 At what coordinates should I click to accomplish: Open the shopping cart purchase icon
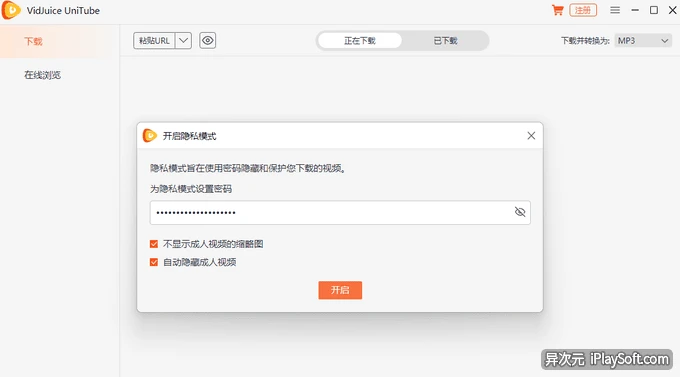click(x=557, y=10)
